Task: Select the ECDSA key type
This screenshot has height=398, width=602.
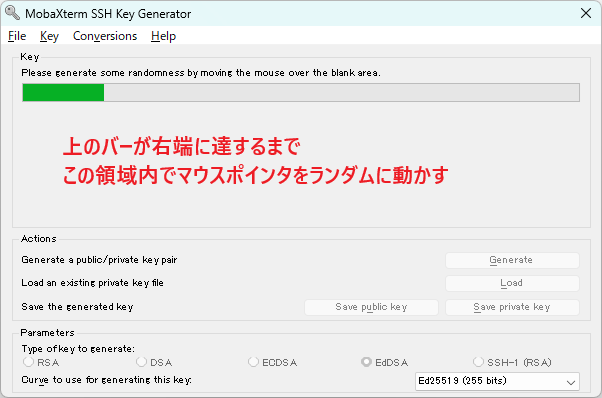Action: pos(273,362)
